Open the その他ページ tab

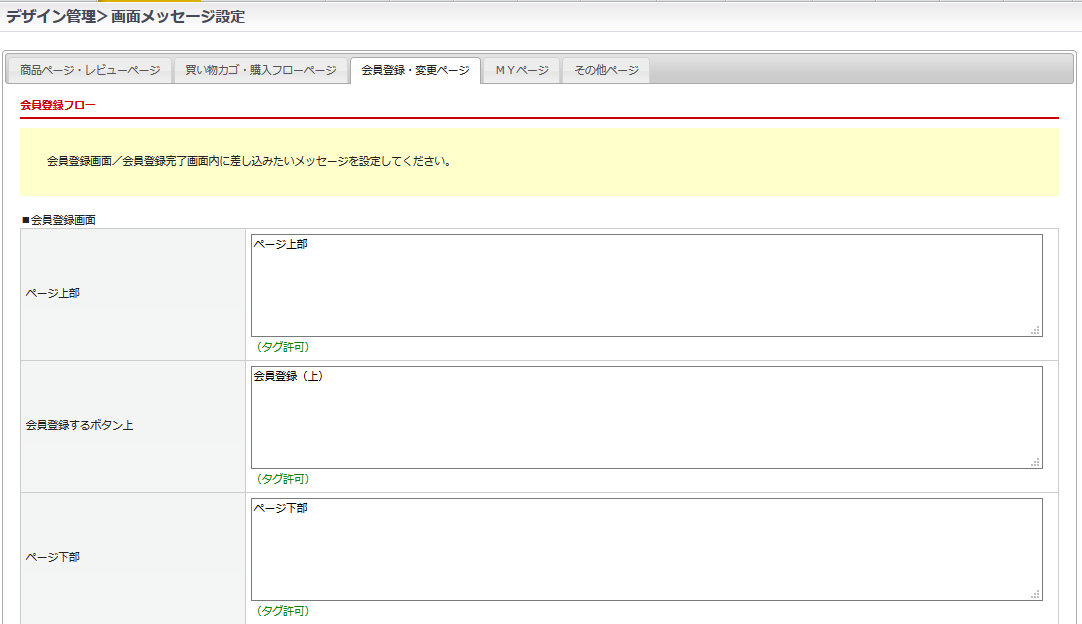click(x=606, y=70)
